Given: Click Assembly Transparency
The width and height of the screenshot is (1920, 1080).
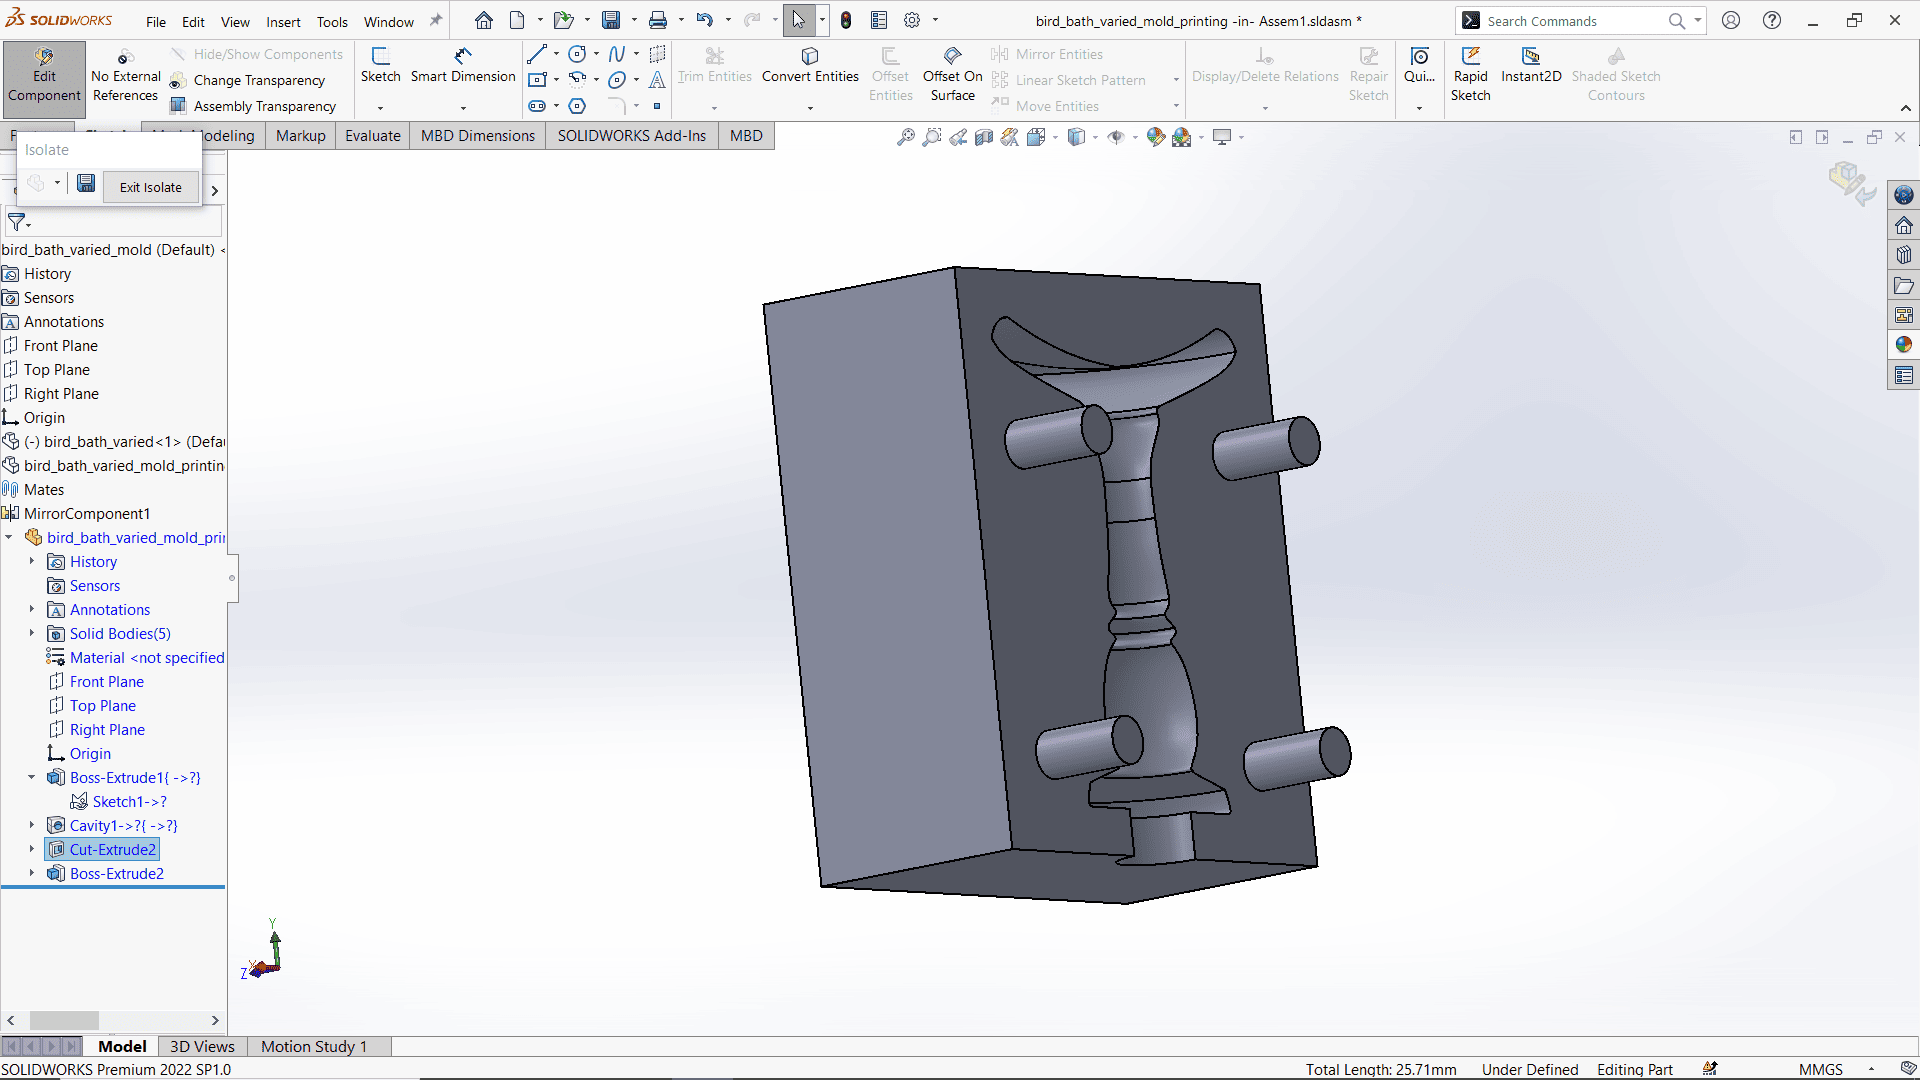Looking at the screenshot, I should point(254,106).
